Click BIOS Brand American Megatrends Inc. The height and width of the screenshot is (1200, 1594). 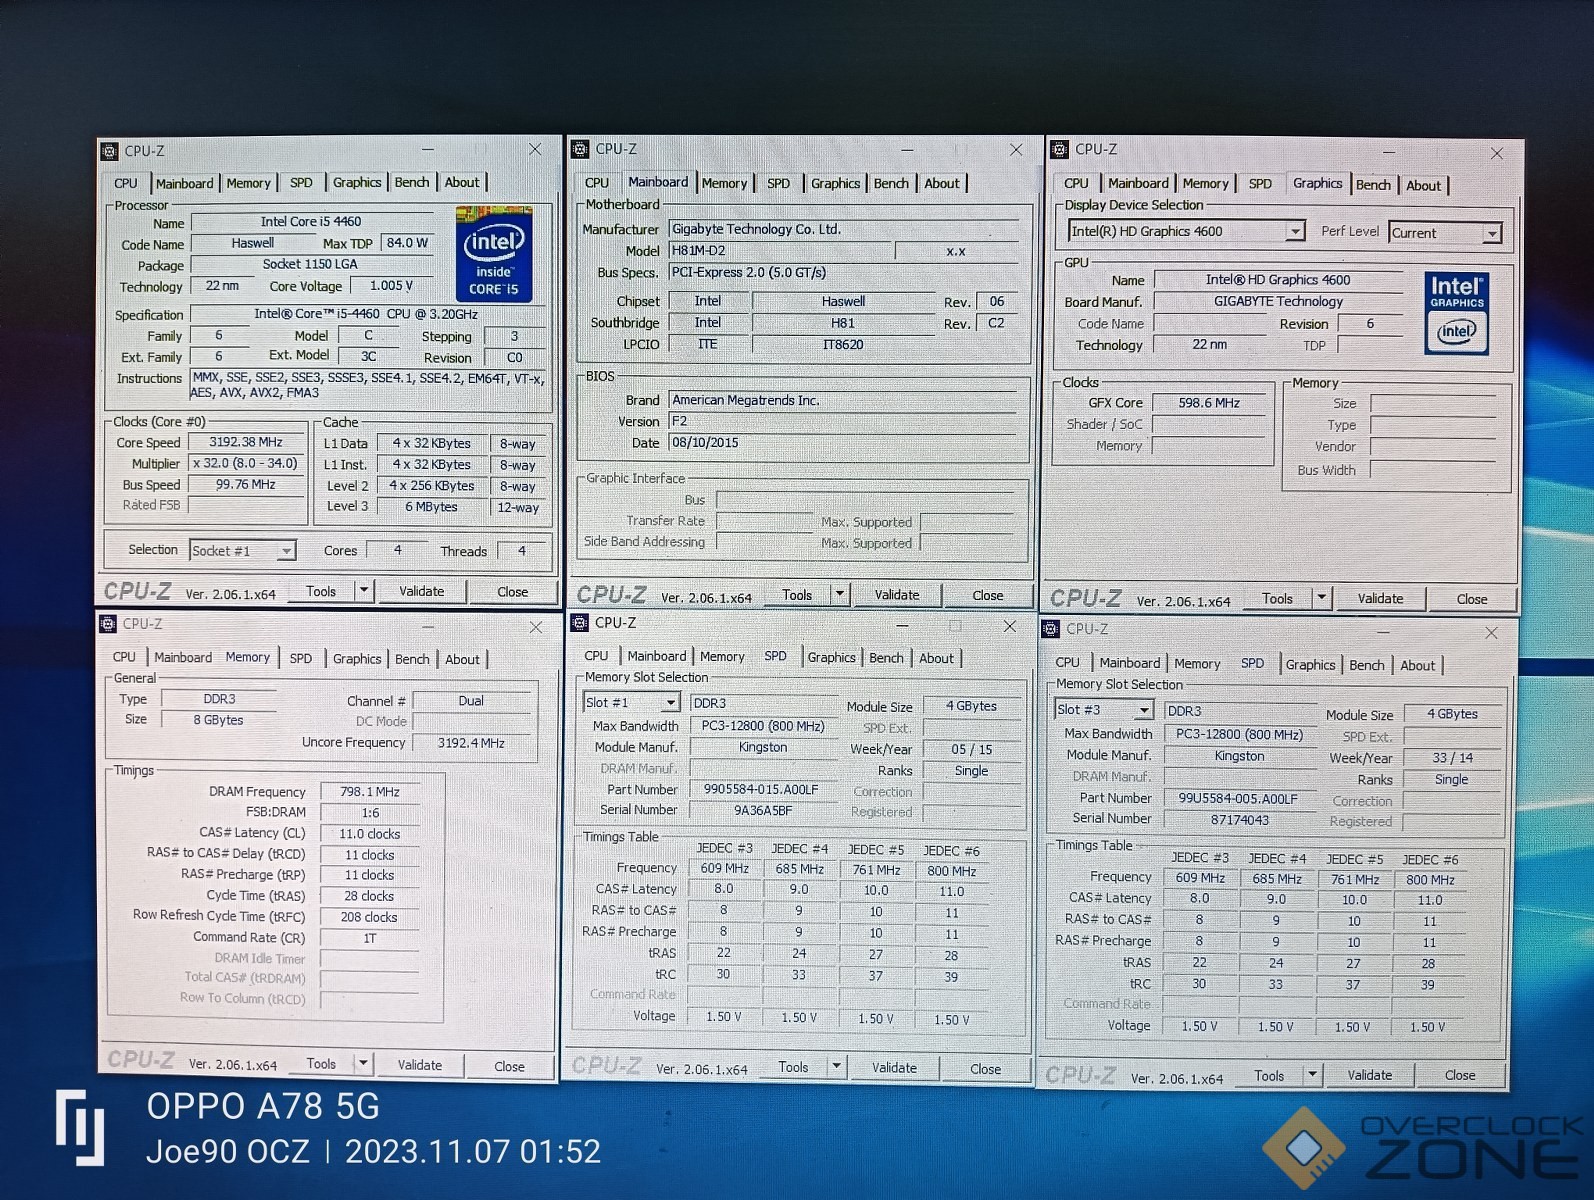(844, 400)
